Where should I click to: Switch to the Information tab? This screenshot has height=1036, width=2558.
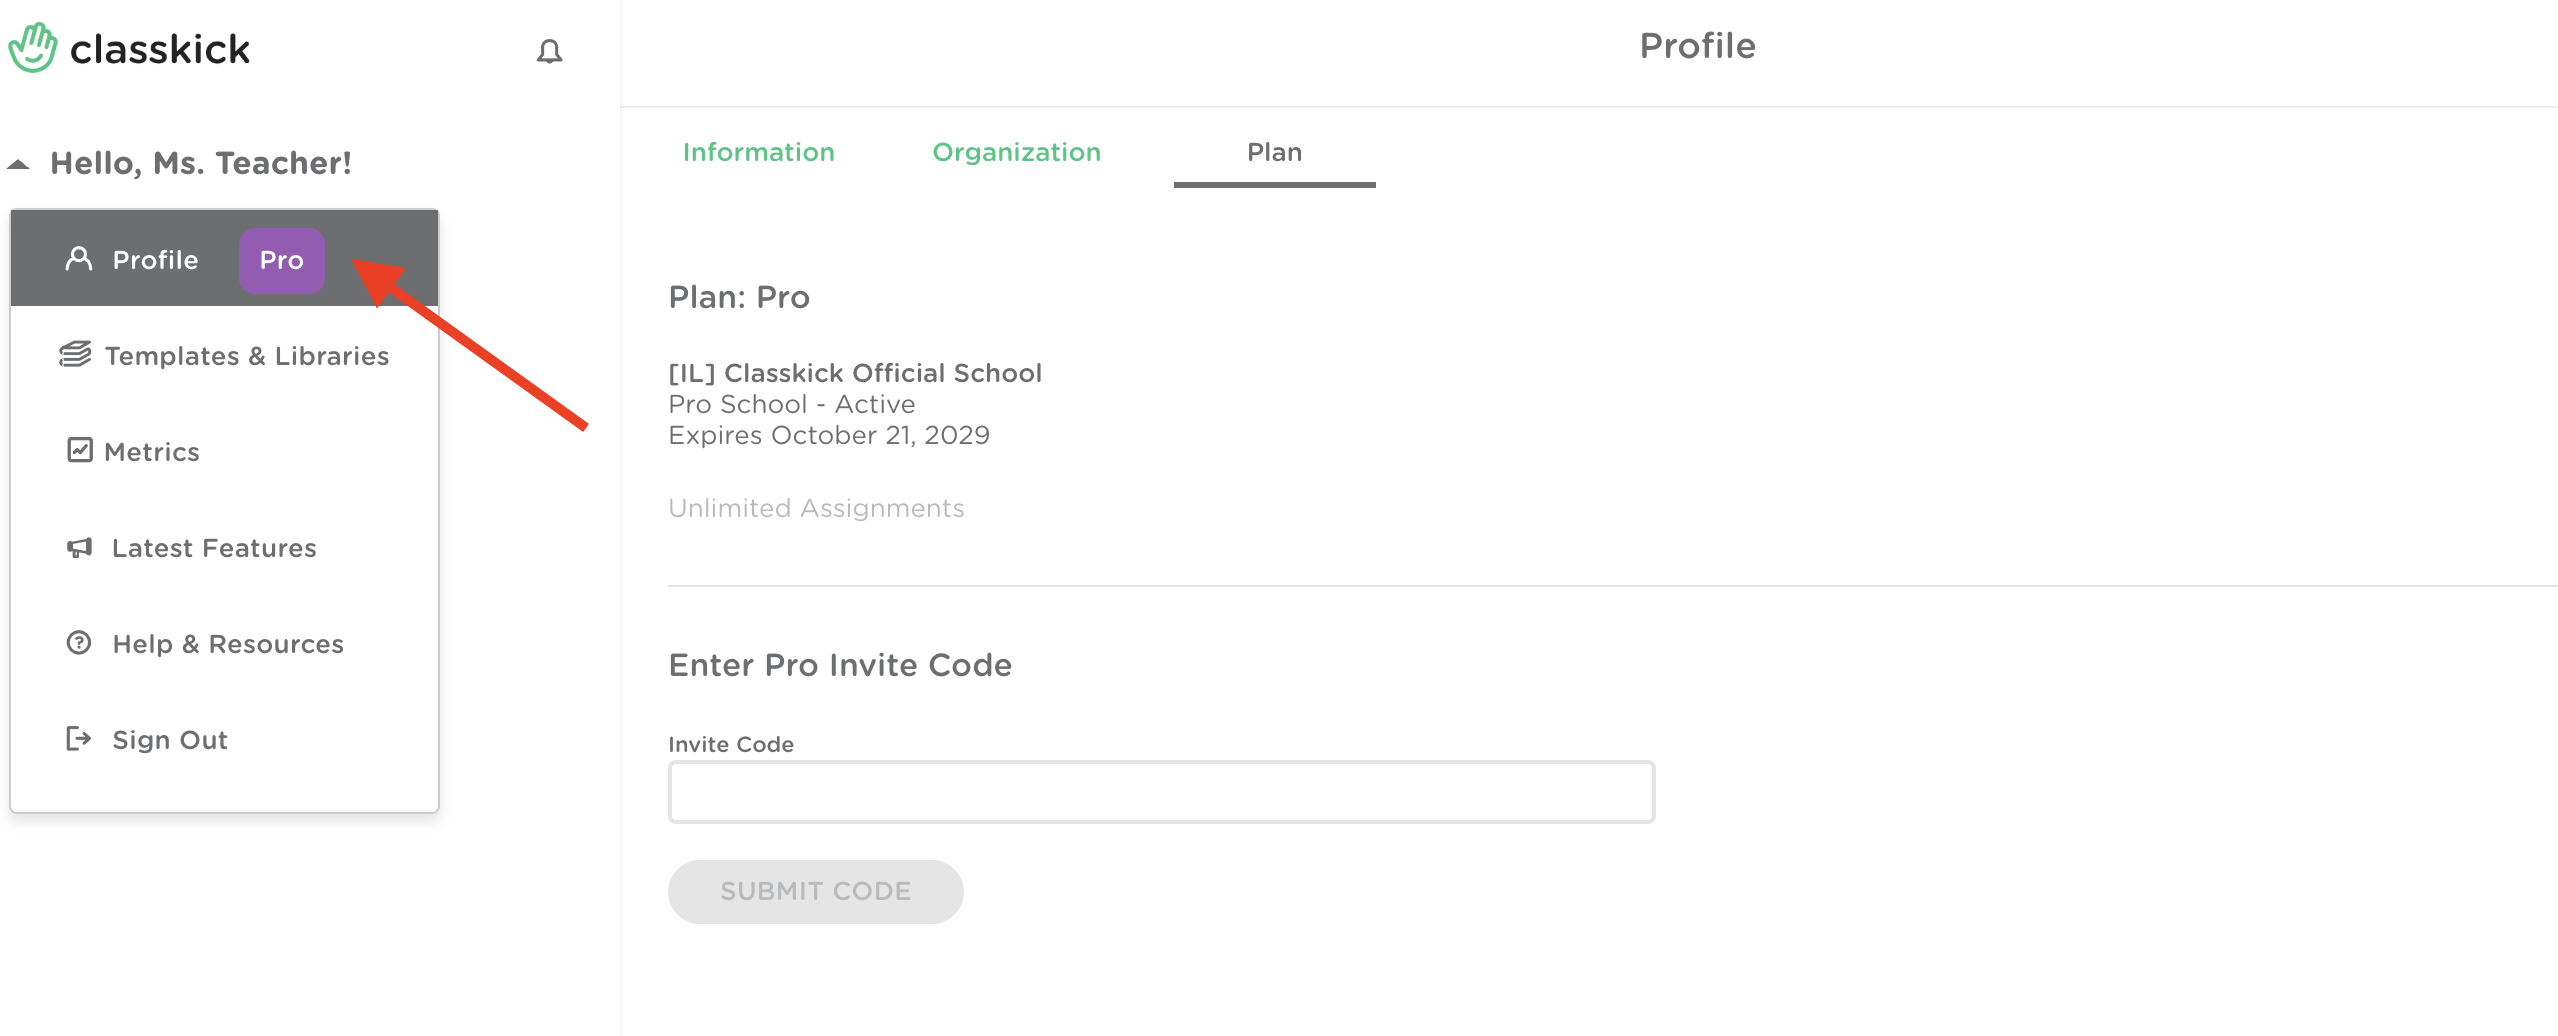pos(759,152)
